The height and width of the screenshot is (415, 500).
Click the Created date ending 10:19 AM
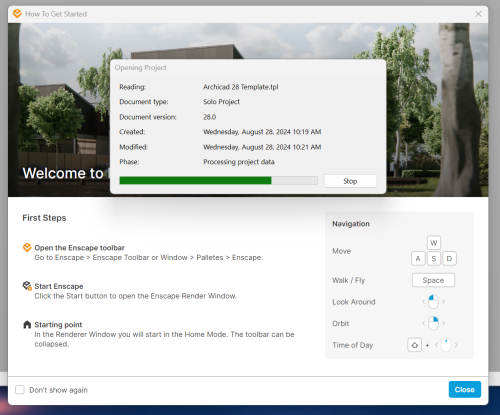pos(262,132)
